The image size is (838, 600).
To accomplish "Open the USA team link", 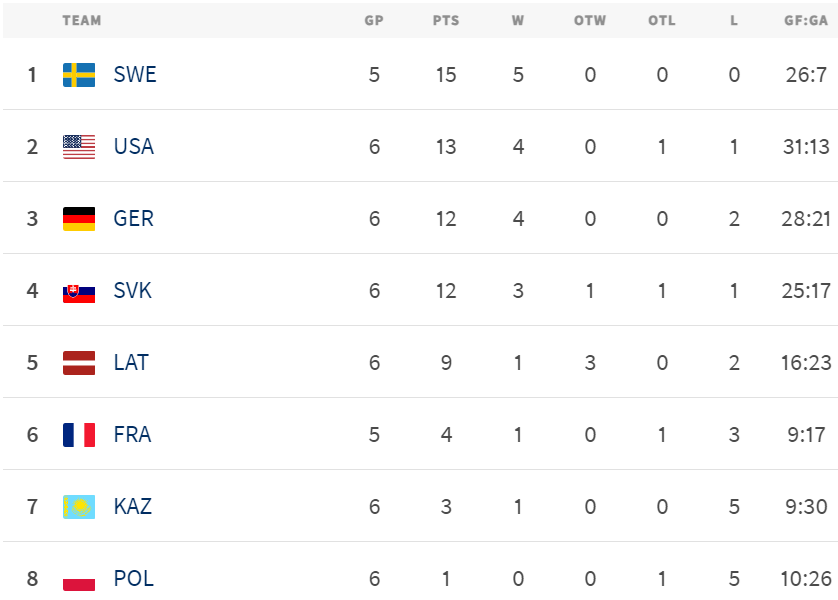I will point(134,147).
